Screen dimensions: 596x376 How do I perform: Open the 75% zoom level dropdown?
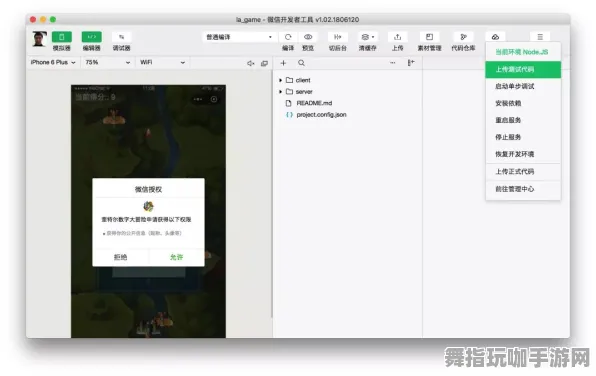108,62
